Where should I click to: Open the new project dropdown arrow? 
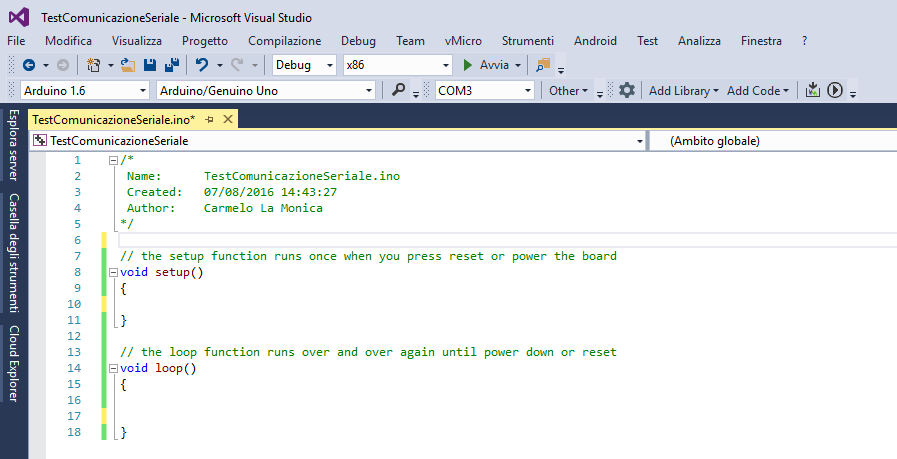(110, 66)
